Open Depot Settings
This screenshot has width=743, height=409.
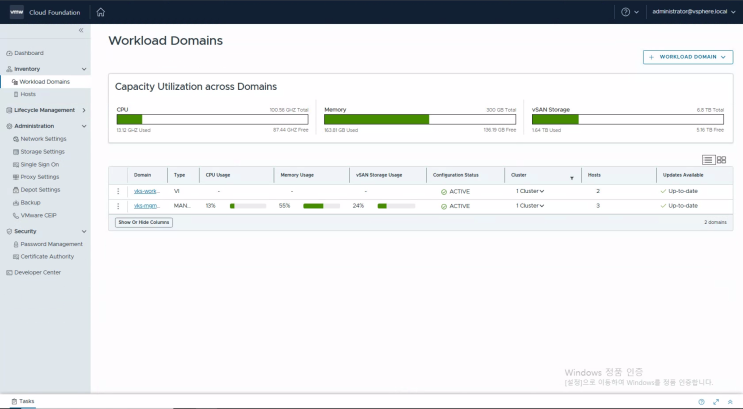36,190
